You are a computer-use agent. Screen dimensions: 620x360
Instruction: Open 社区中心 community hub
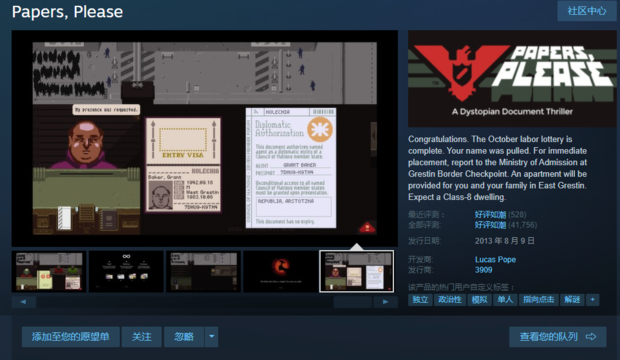click(x=587, y=11)
